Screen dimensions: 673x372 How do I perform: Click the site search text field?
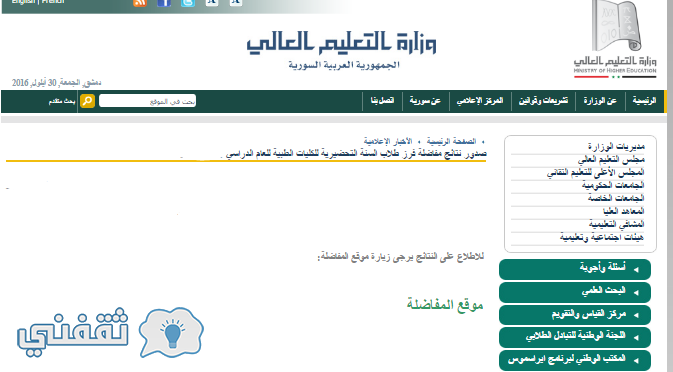(147, 101)
